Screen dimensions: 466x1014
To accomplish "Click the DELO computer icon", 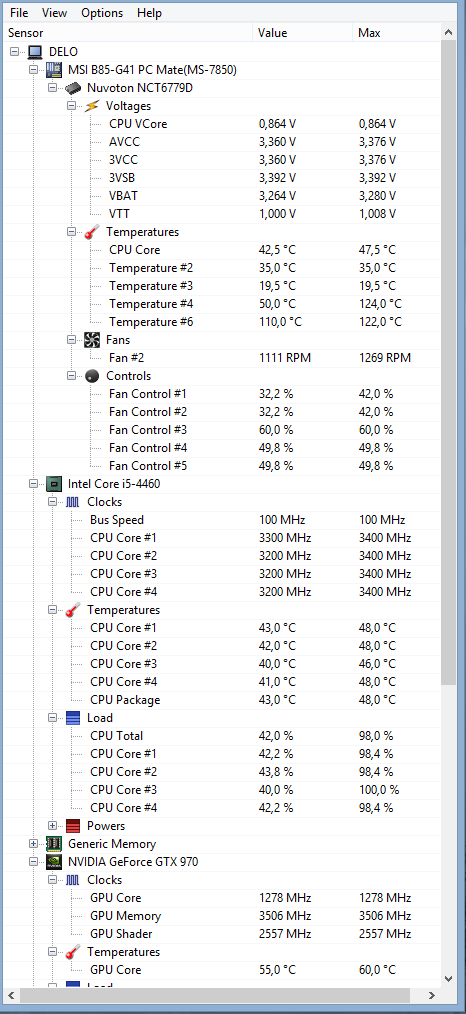I will click(x=35, y=52).
